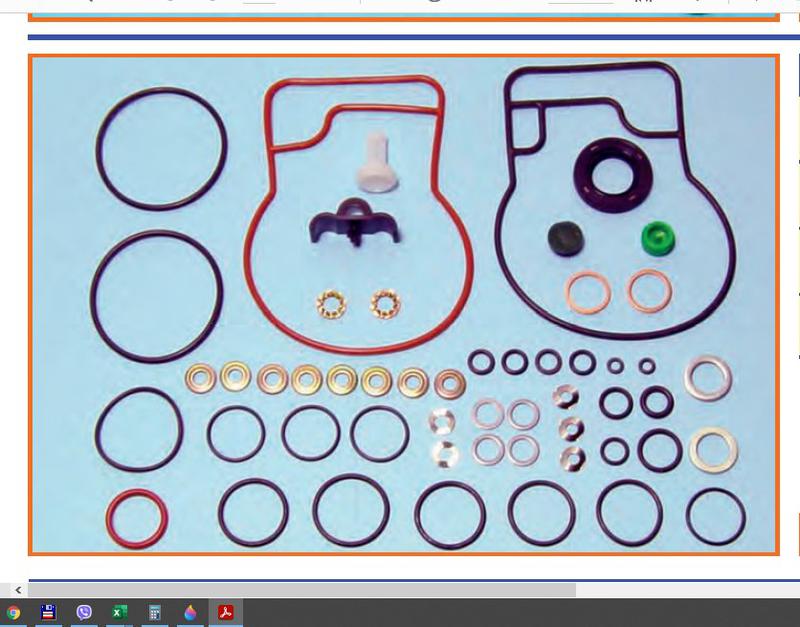Open Google Chrome from the taskbar
Screen dimensions: 800x627
pyautogui.click(x=13, y=612)
